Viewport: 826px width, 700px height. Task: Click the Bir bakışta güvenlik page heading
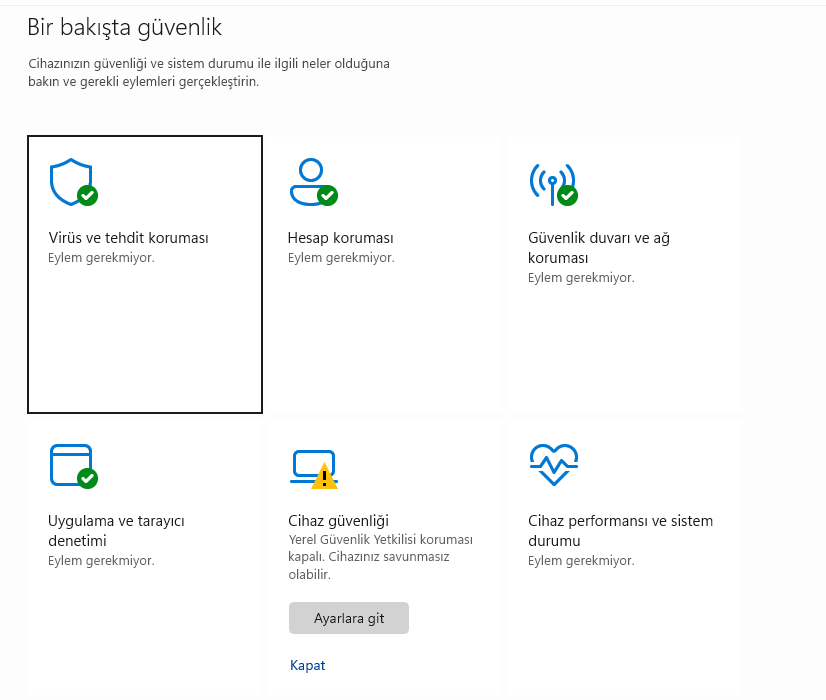[x=124, y=27]
